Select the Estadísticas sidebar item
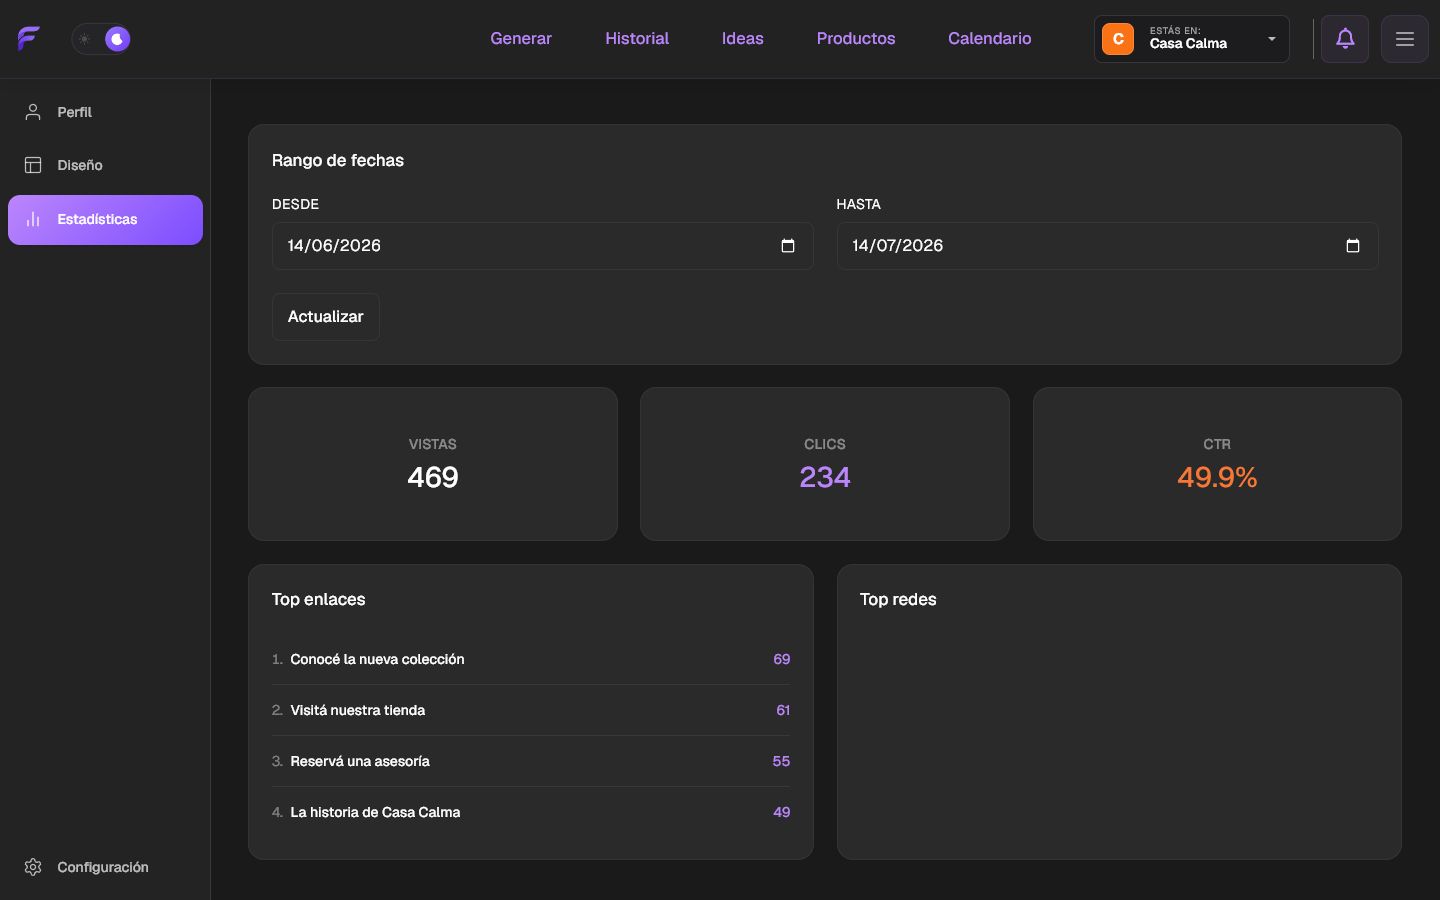This screenshot has height=900, width=1440. tap(105, 220)
